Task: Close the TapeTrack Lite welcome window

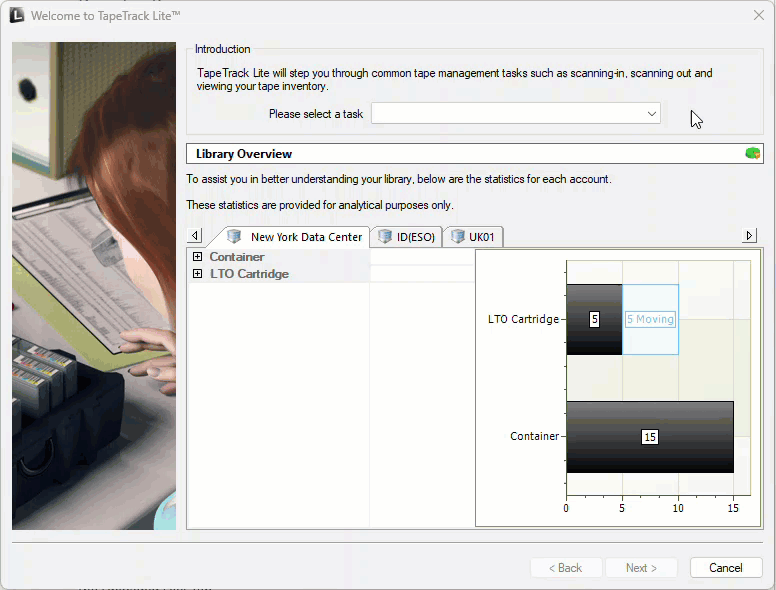Action: pos(759,15)
